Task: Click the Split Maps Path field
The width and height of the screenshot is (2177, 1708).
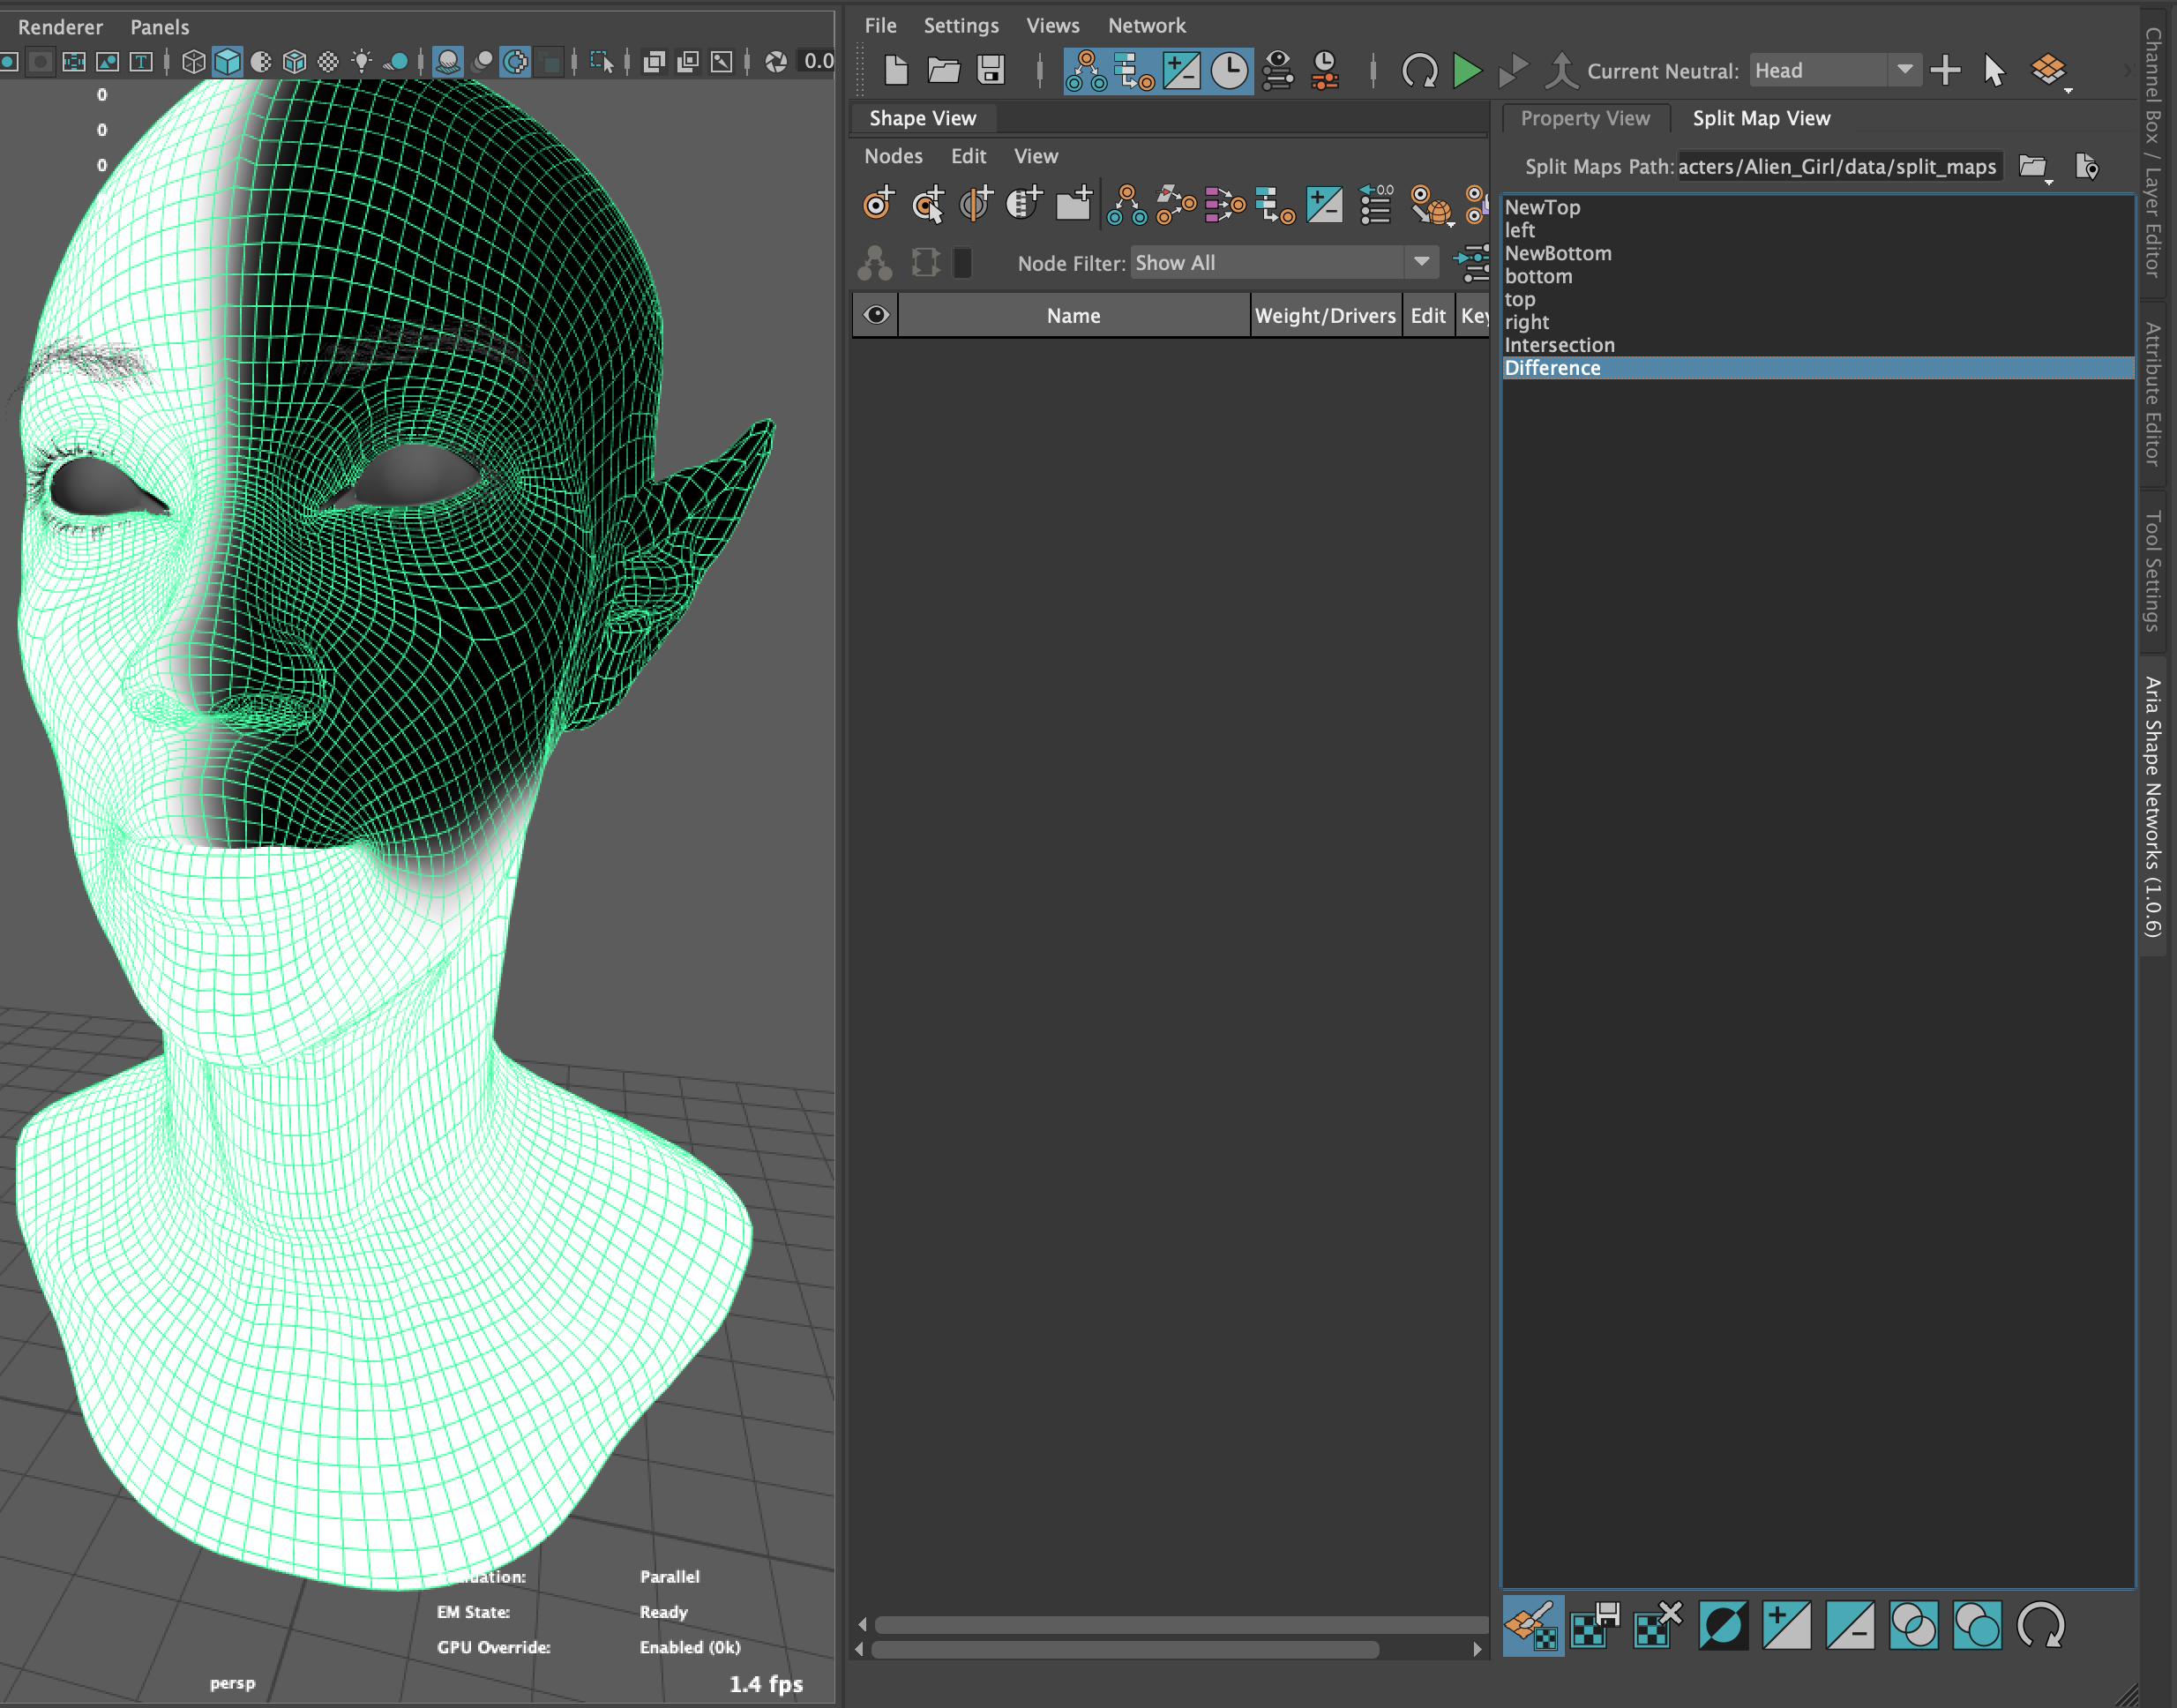Action: (x=1838, y=167)
